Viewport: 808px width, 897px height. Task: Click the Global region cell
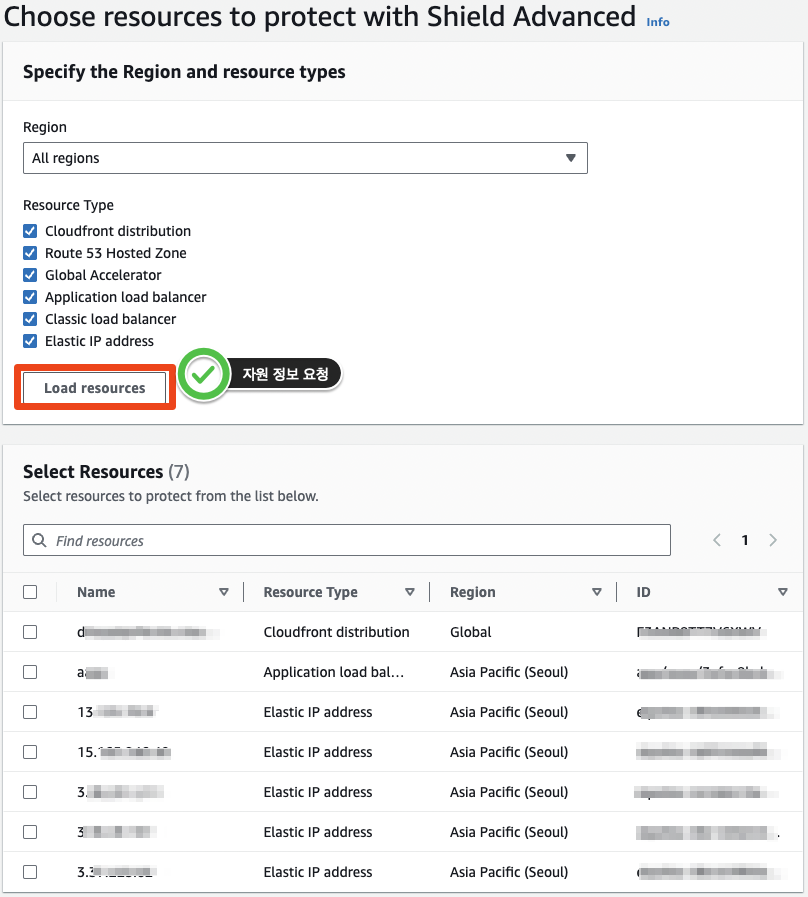[470, 632]
